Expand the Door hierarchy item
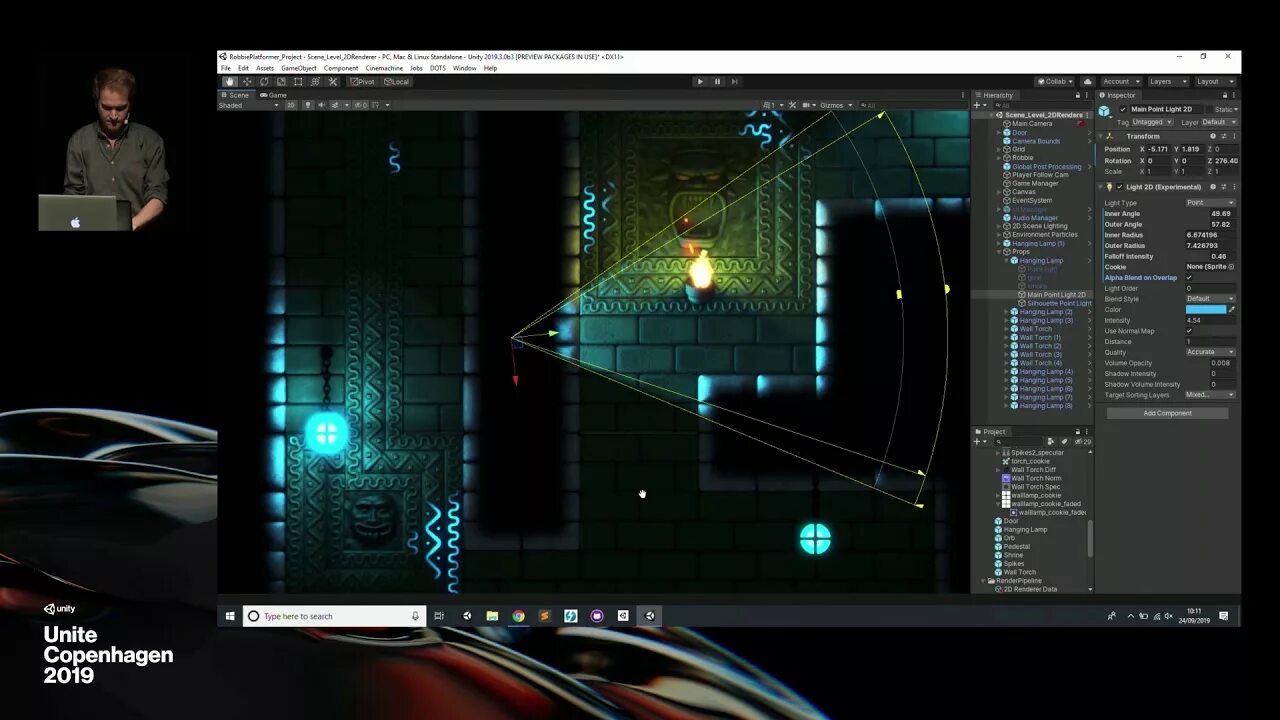This screenshot has height=720, width=1280. click(x=1000, y=133)
